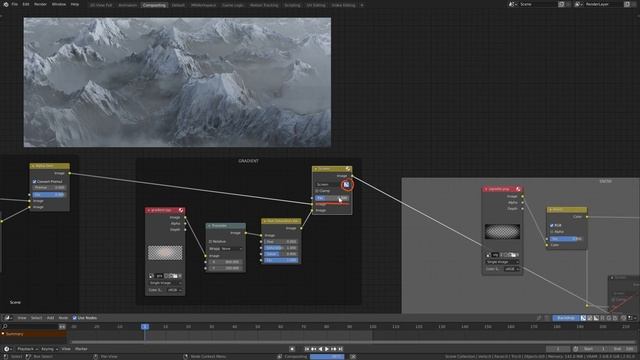
Task: Click the new scene icon beside Scene field
Action: (x=561, y=4)
